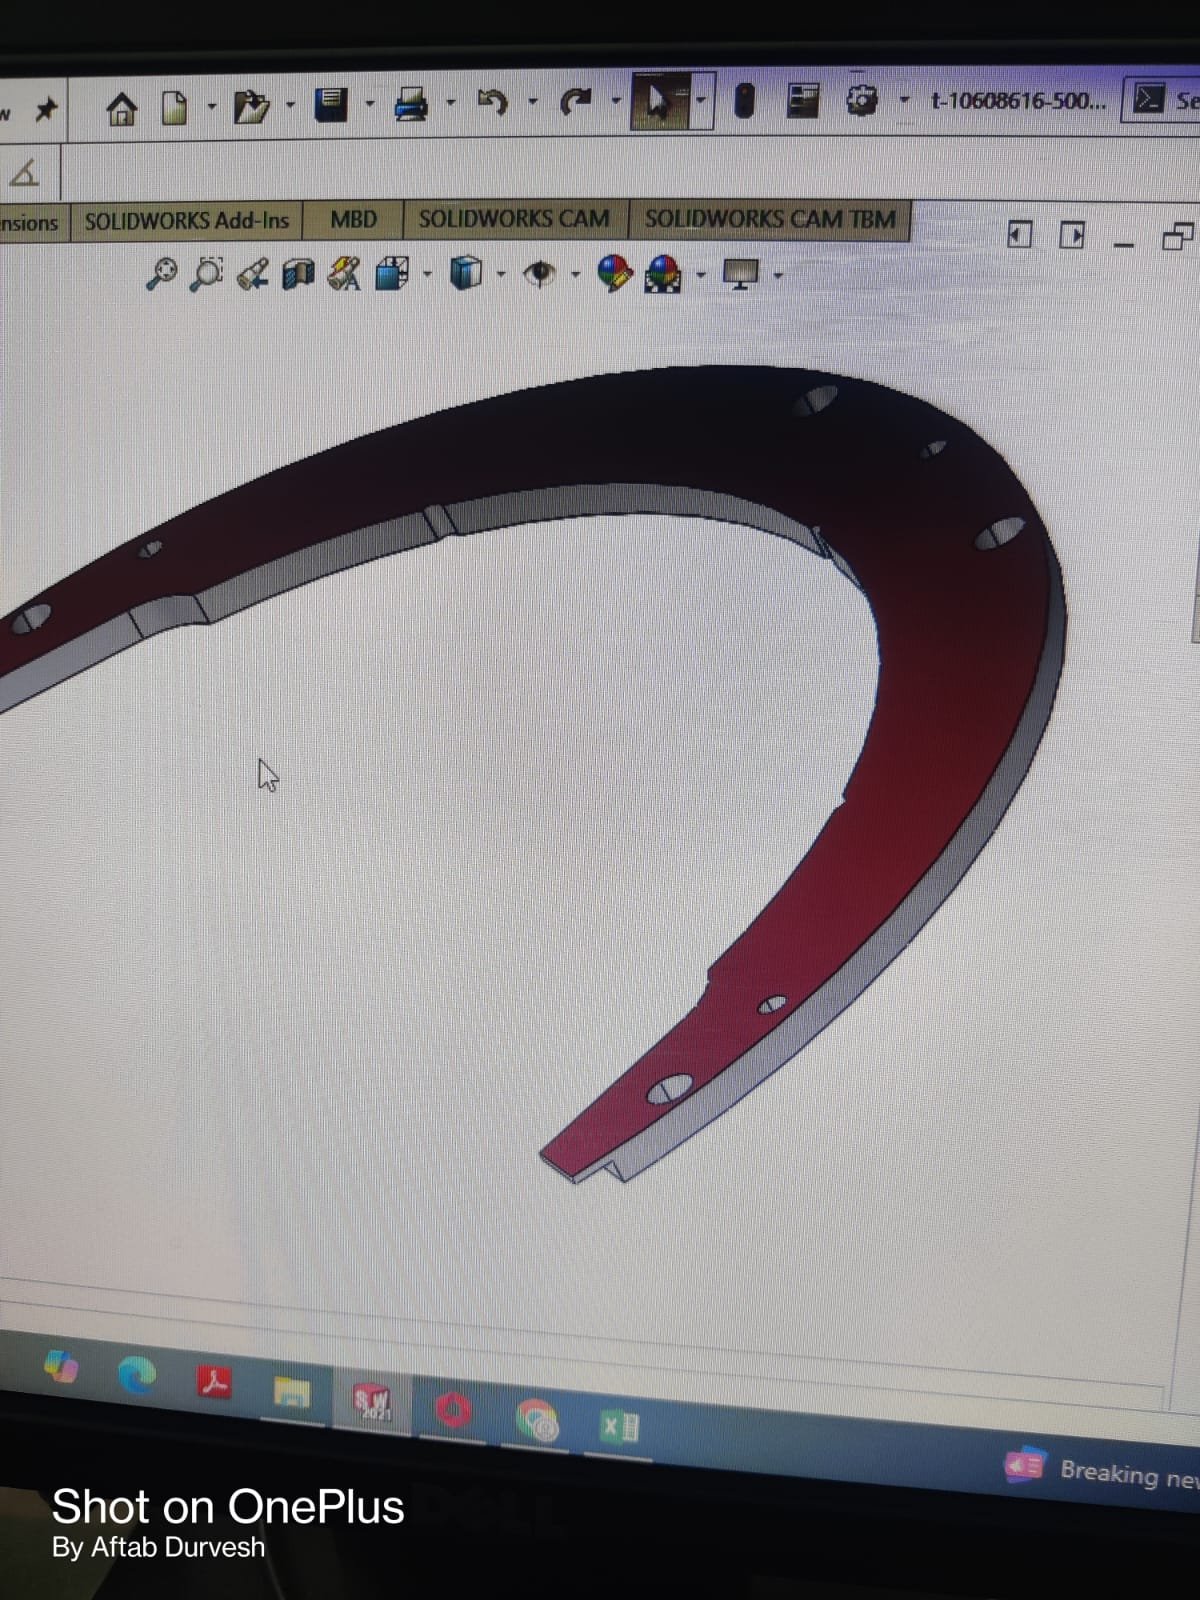
Task: Click the Home welcome icon
Action: (121, 108)
